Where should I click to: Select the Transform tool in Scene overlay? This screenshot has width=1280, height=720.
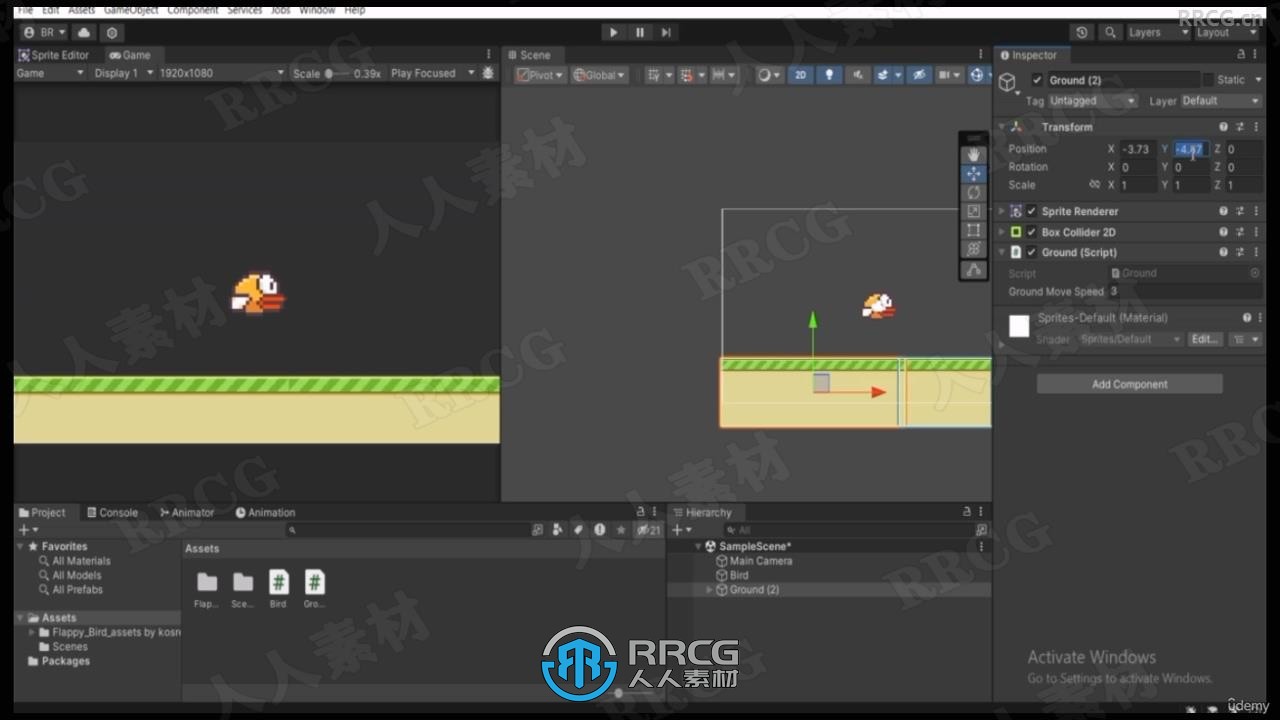pos(974,249)
